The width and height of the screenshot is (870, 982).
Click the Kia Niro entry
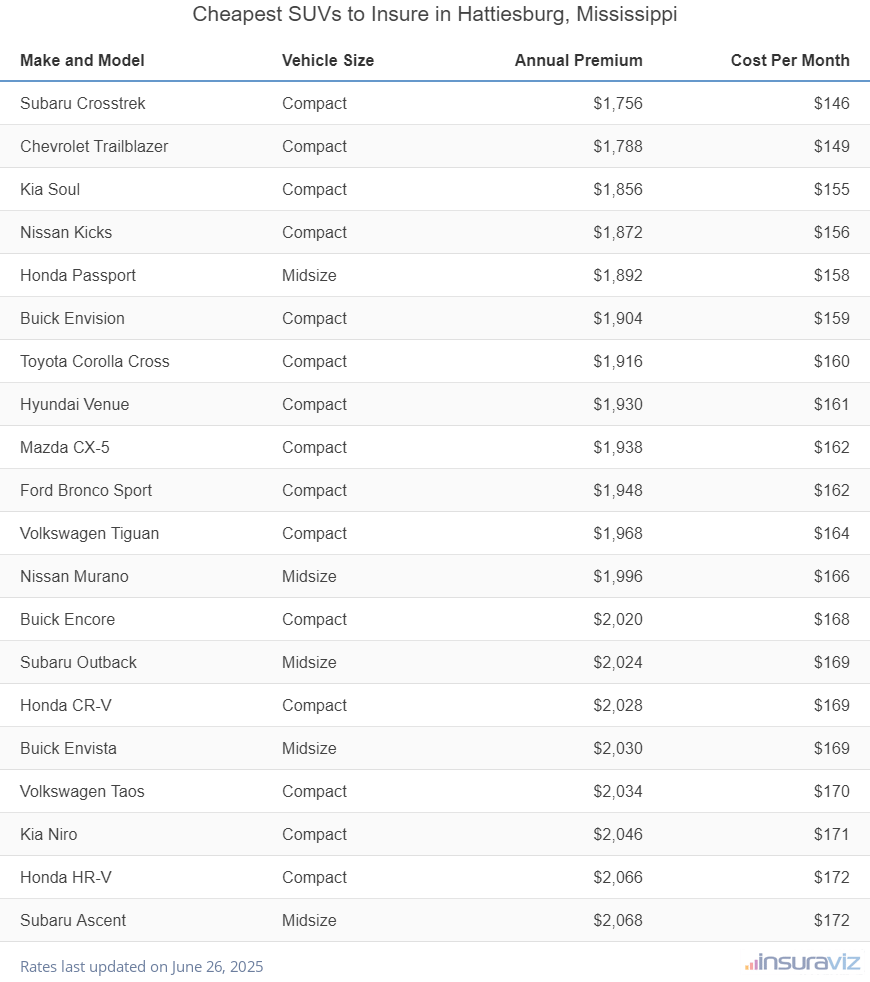tap(48, 834)
